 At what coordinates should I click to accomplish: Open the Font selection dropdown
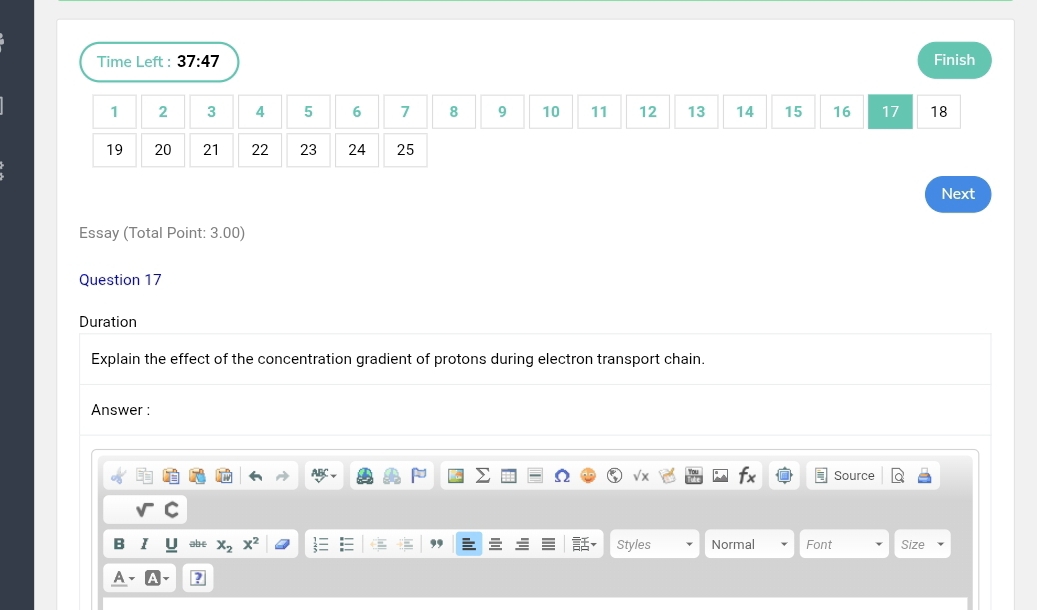844,543
